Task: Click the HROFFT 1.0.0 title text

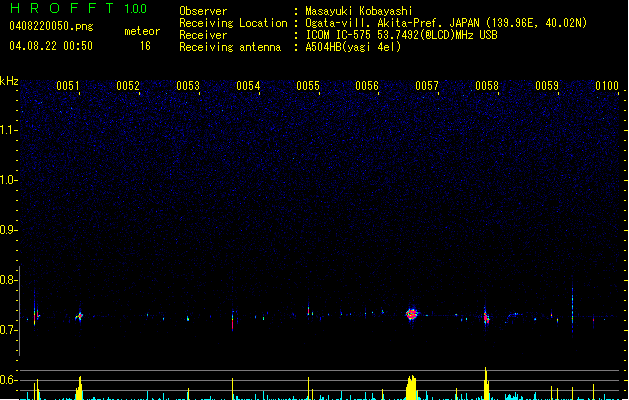Action: pyautogui.click(x=79, y=8)
